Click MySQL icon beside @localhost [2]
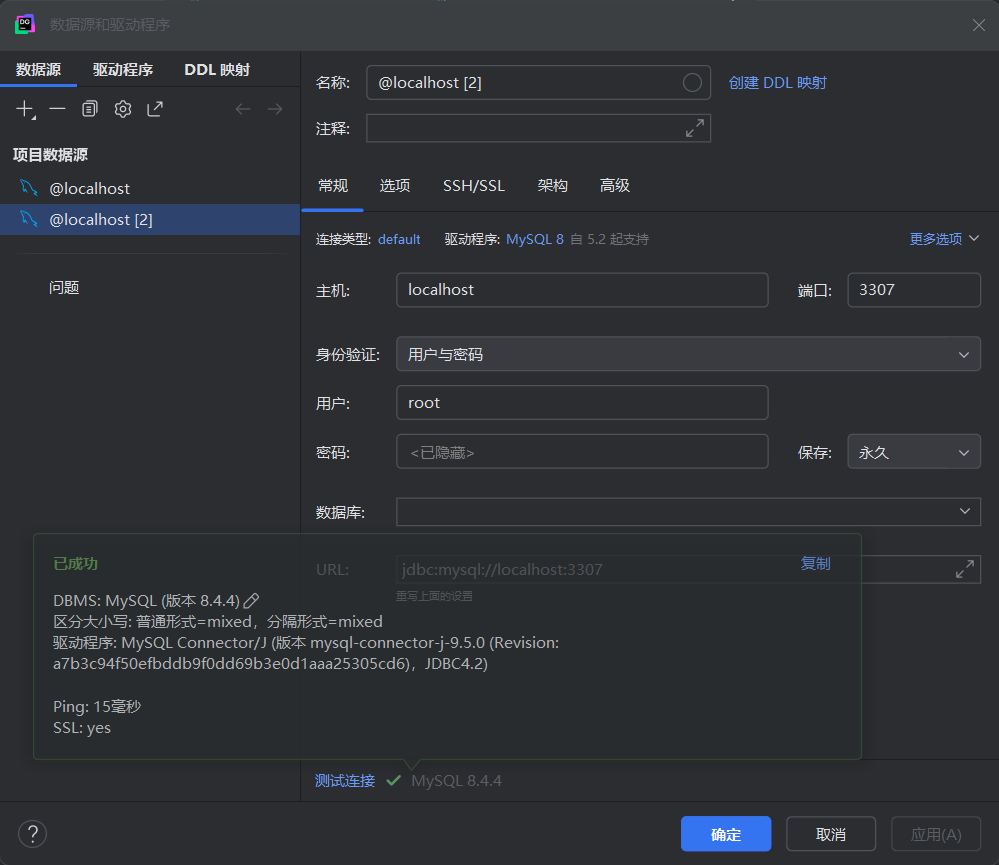Screen dimensions: 999x865 click(x=29, y=219)
